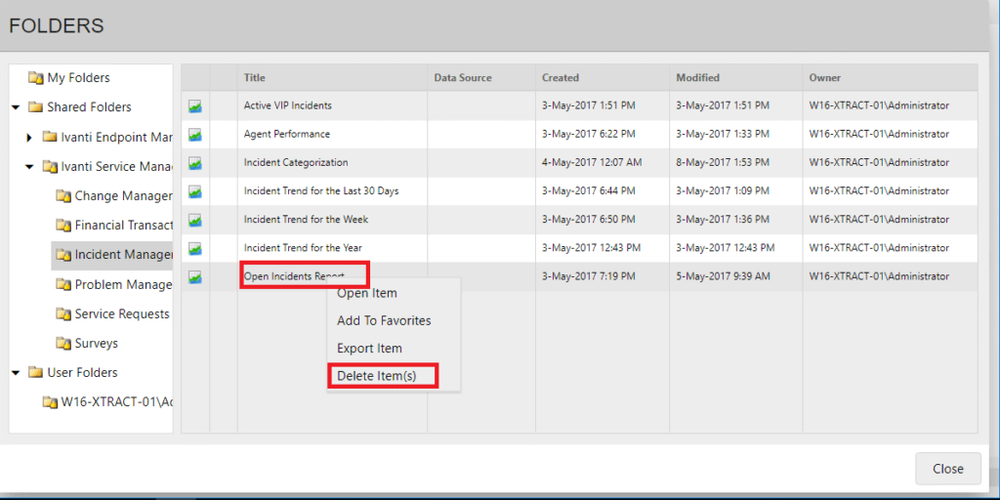Select Incident Trend for the Year title
This screenshot has height=500, width=1000.
point(303,247)
